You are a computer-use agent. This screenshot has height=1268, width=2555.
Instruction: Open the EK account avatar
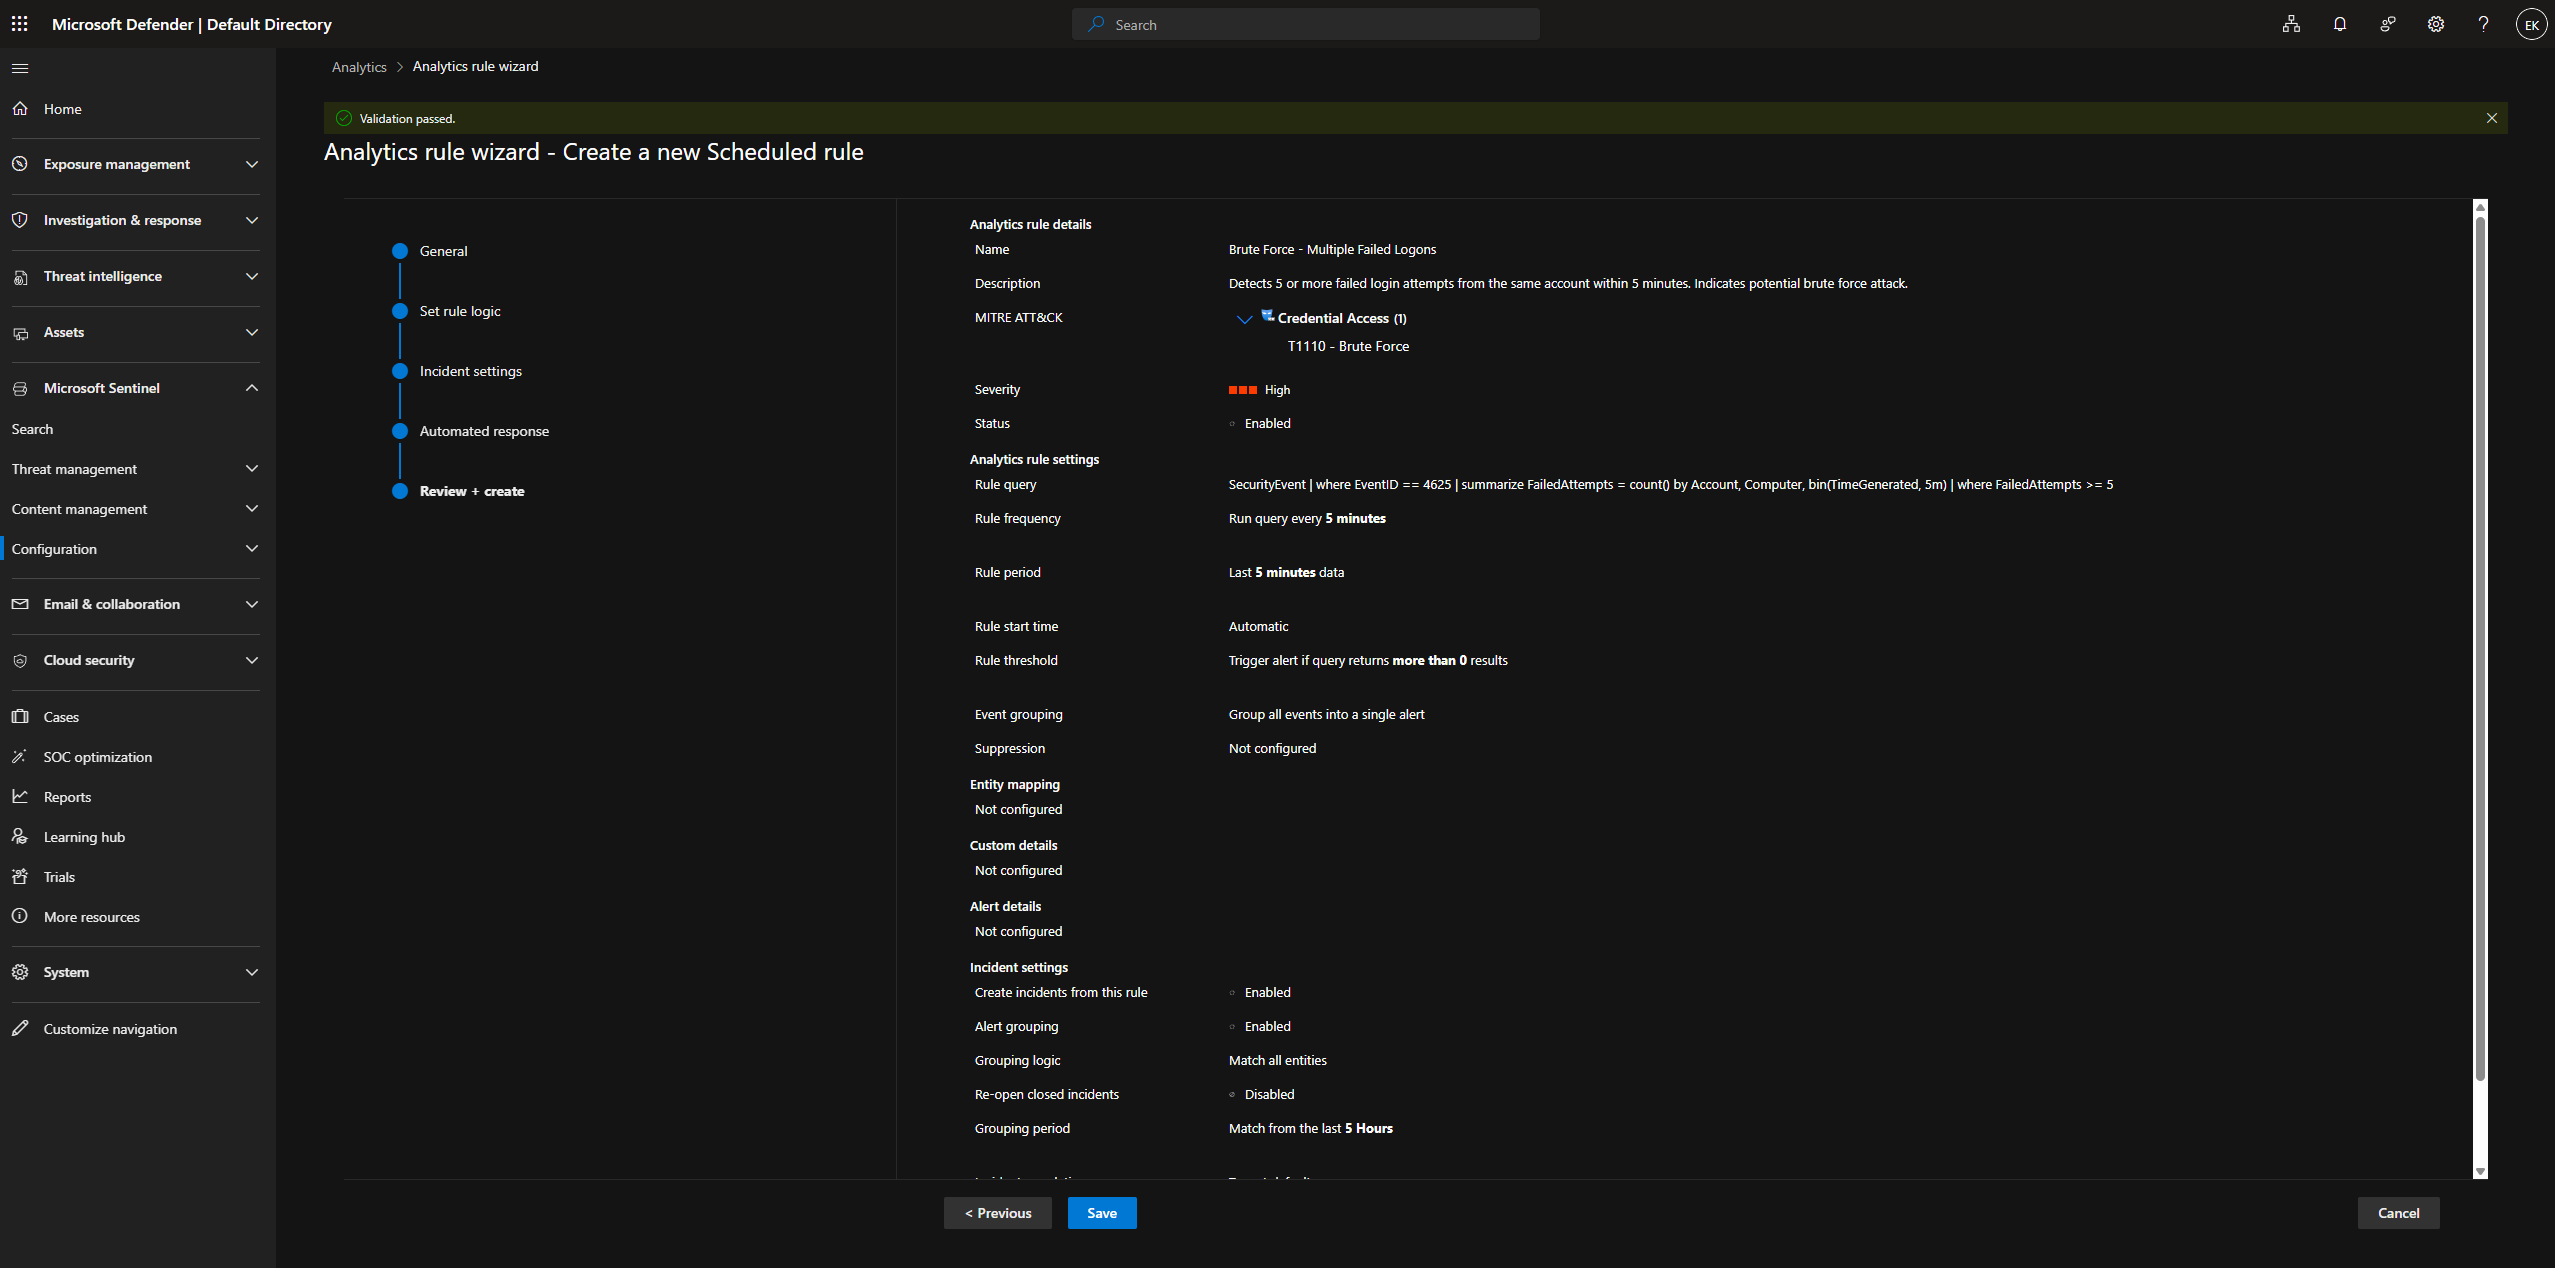point(2531,25)
